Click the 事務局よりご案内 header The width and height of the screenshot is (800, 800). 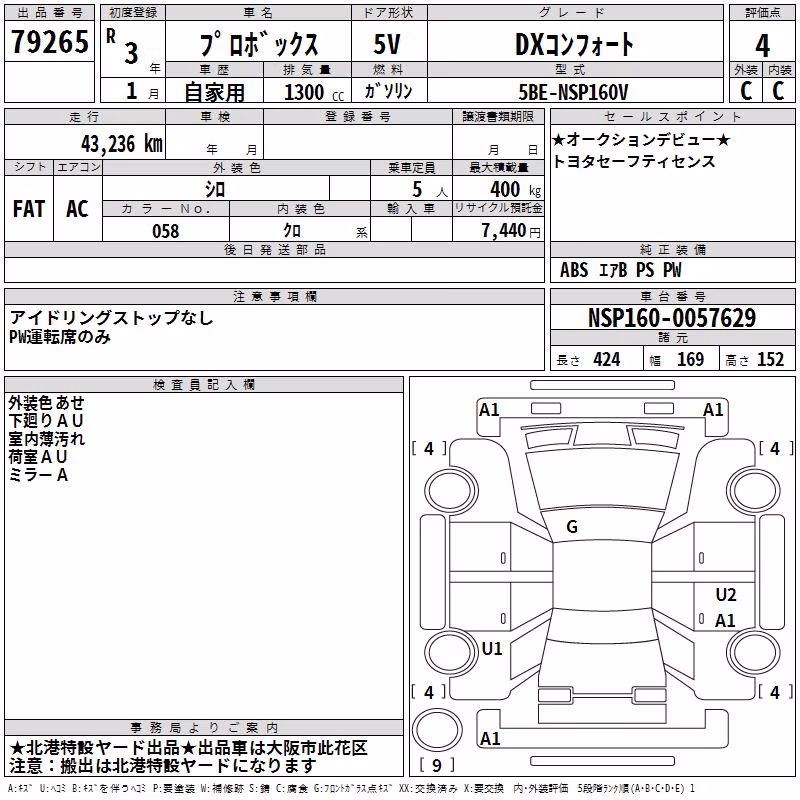click(x=204, y=728)
